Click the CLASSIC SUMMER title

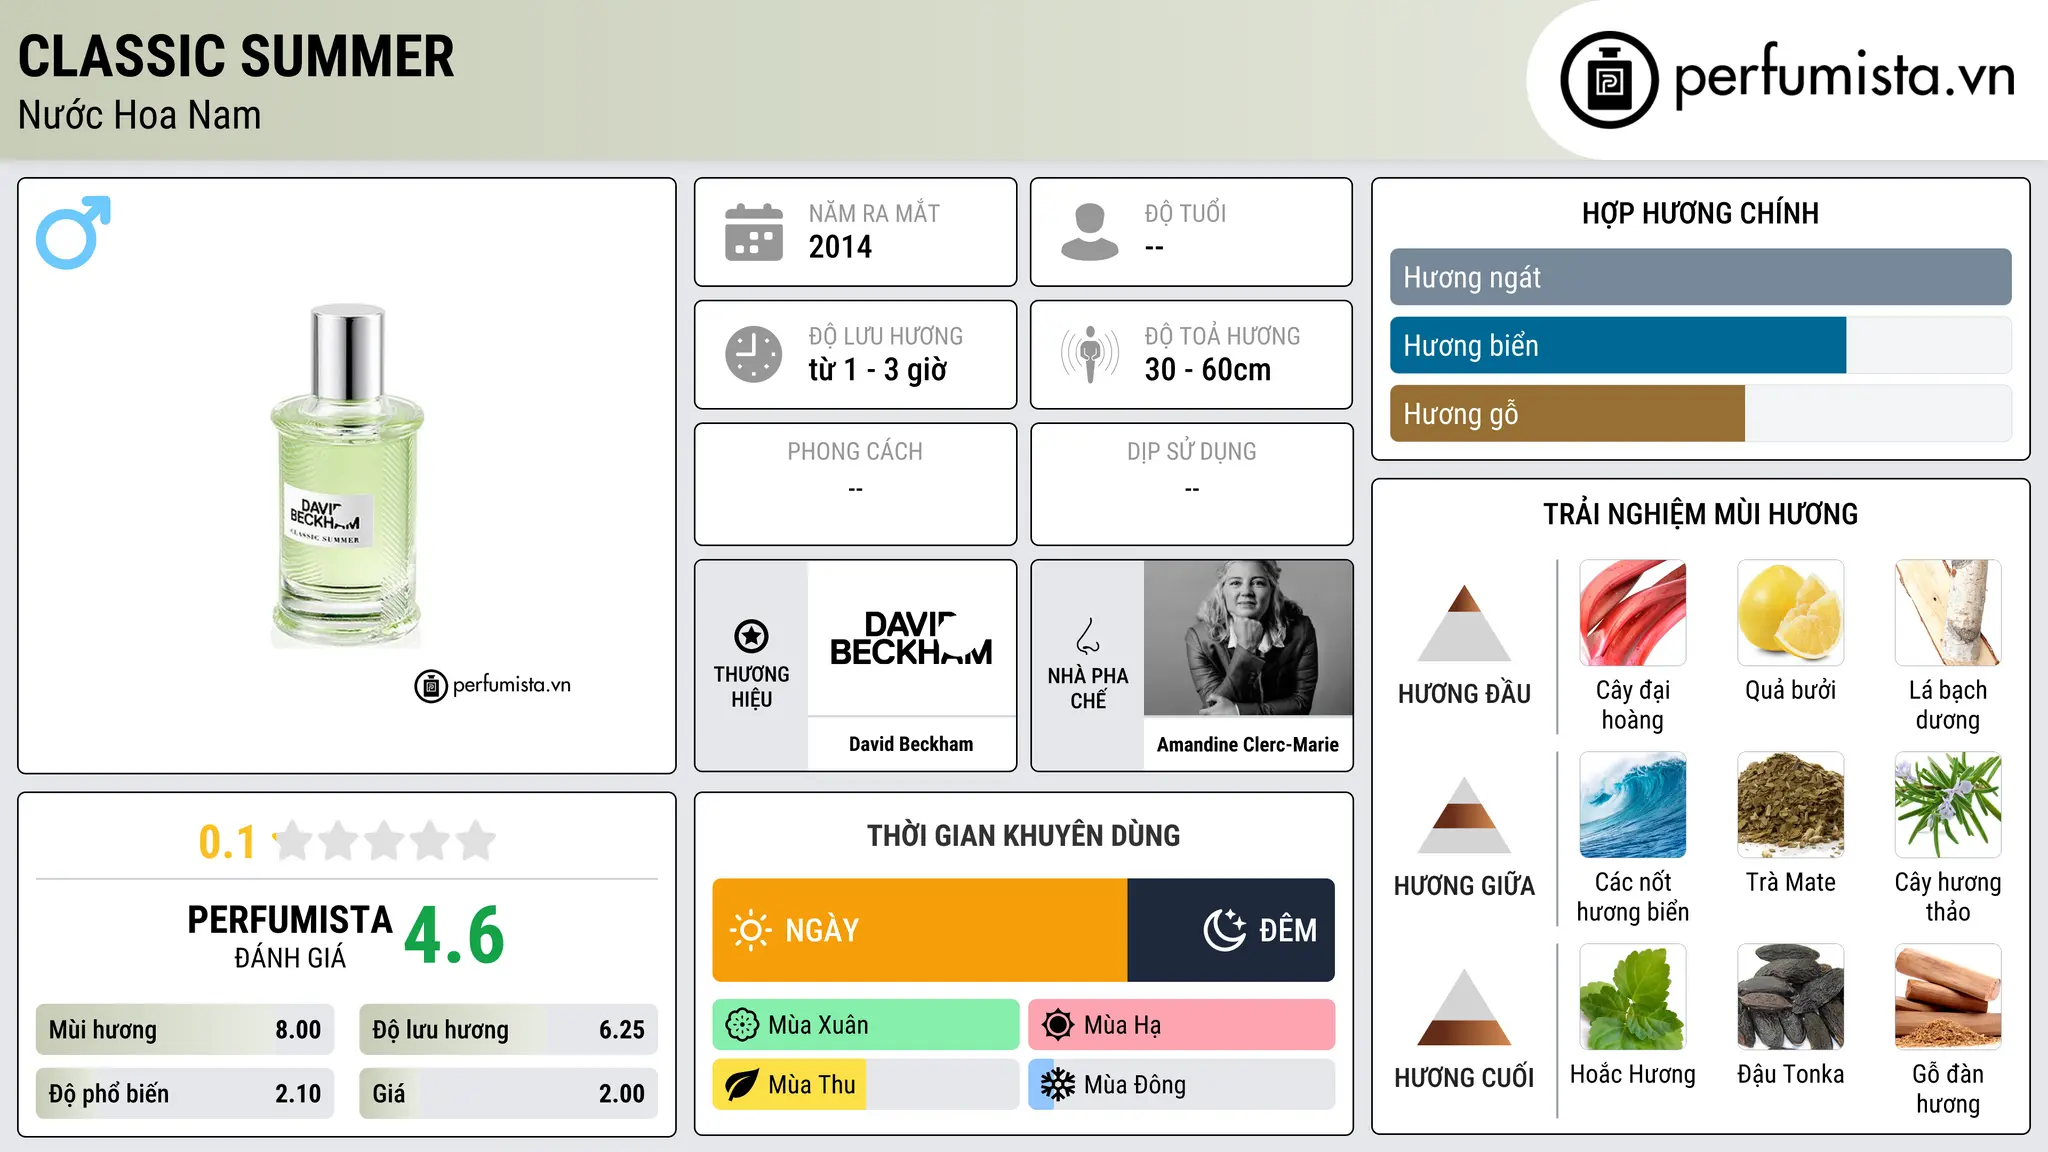click(236, 56)
